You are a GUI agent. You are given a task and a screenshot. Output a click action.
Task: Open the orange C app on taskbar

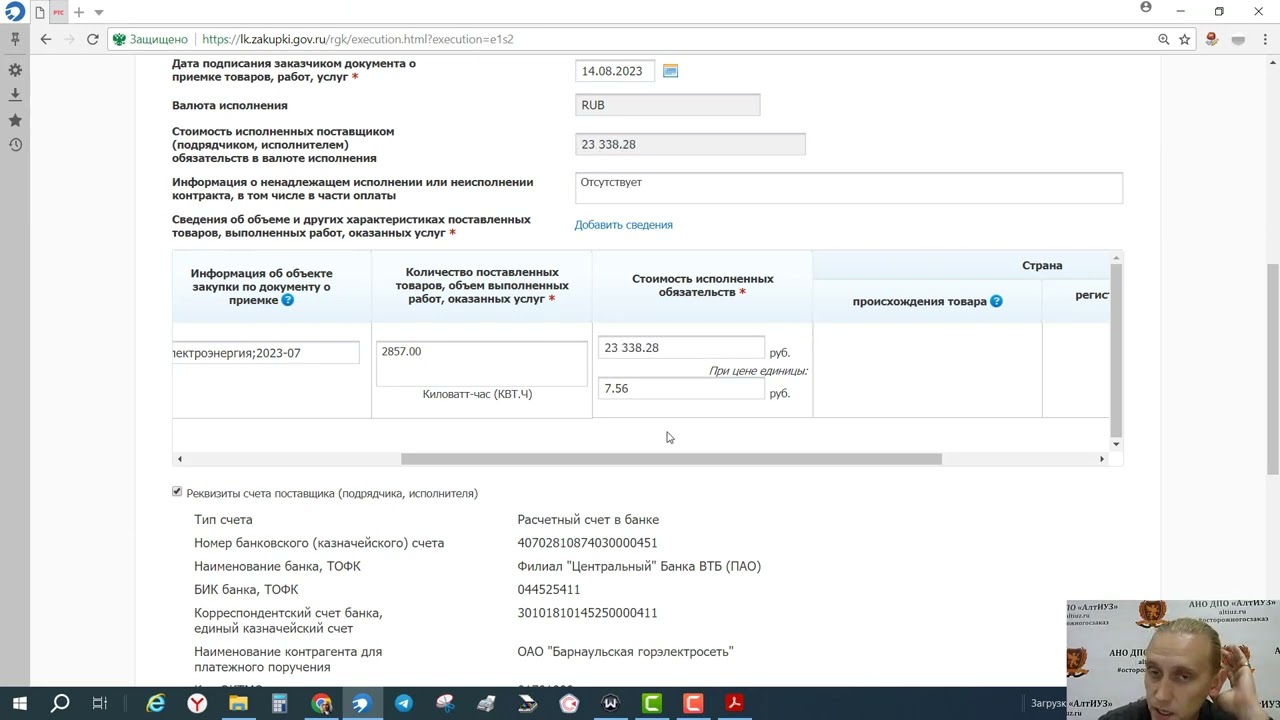coord(693,703)
